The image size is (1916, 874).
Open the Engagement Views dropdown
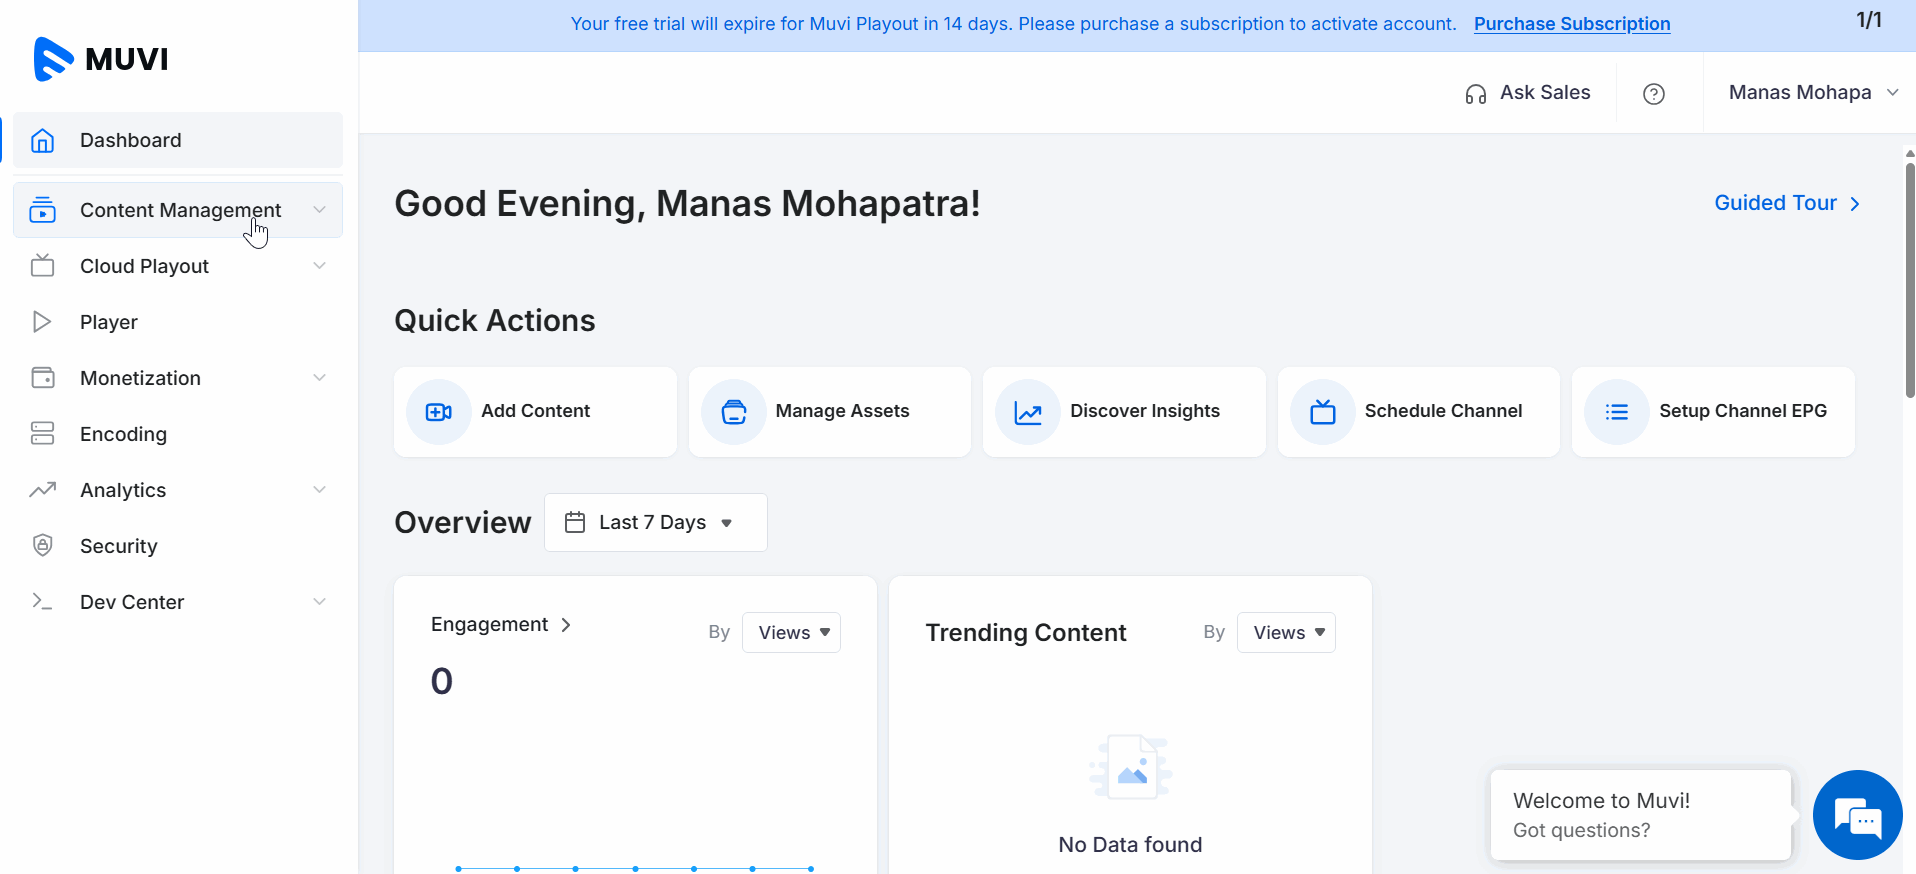click(791, 633)
